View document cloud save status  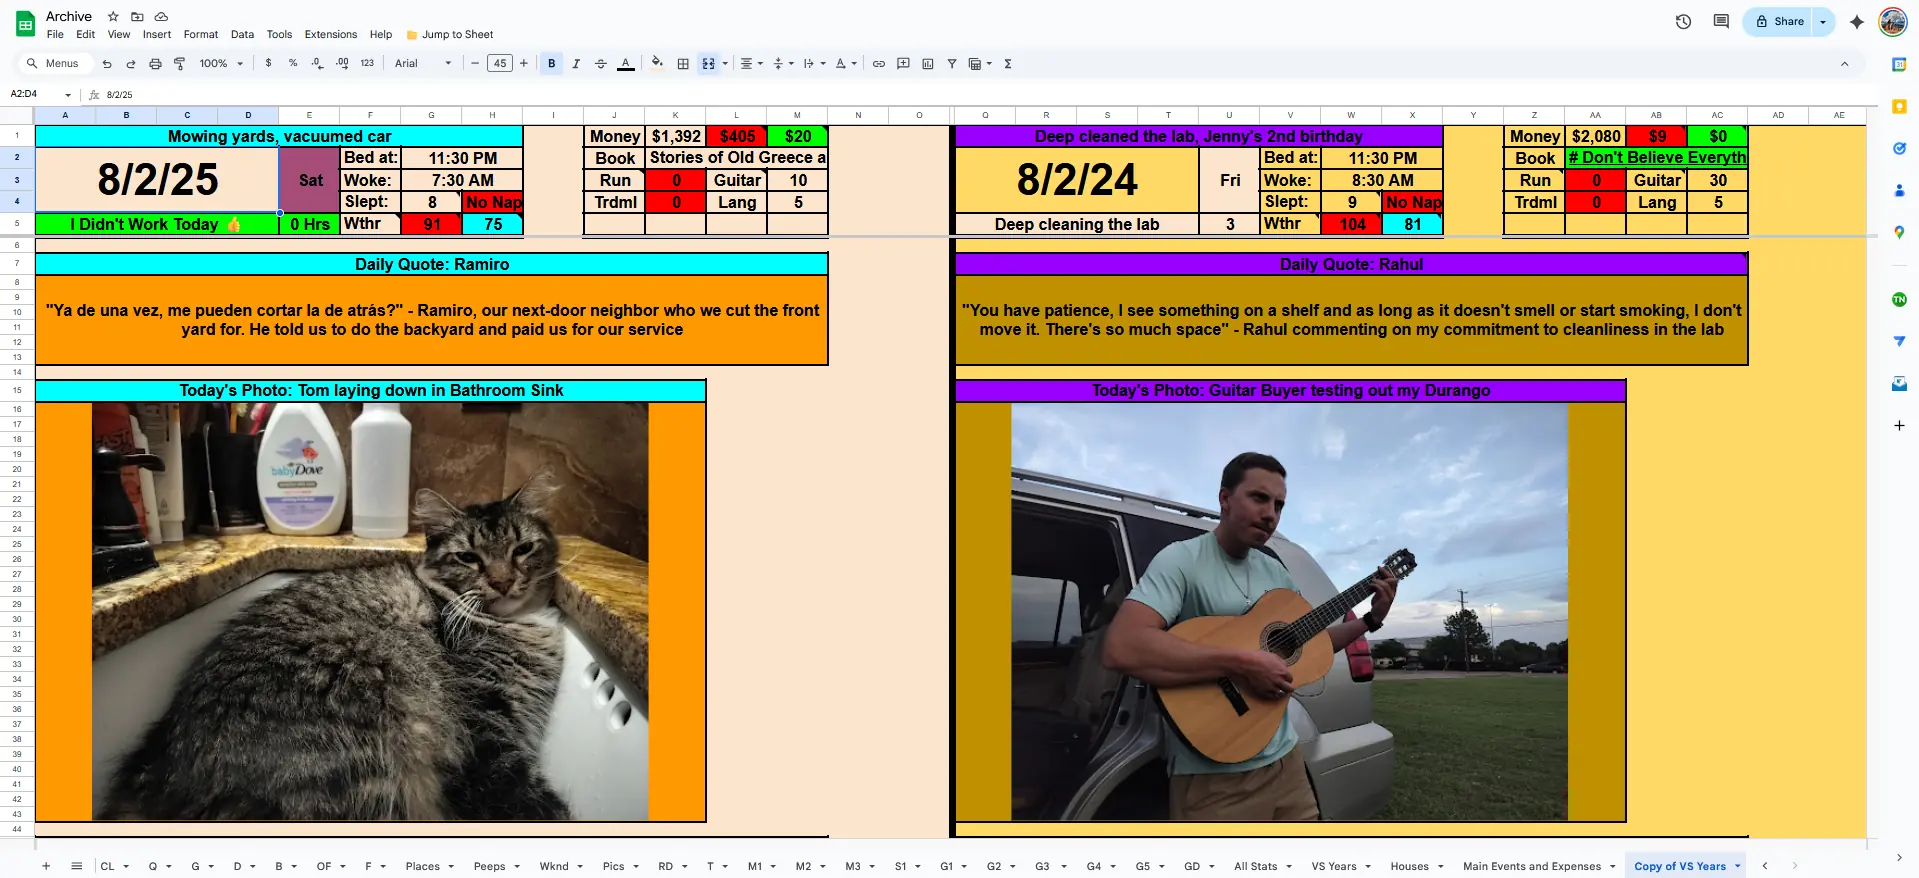(161, 16)
